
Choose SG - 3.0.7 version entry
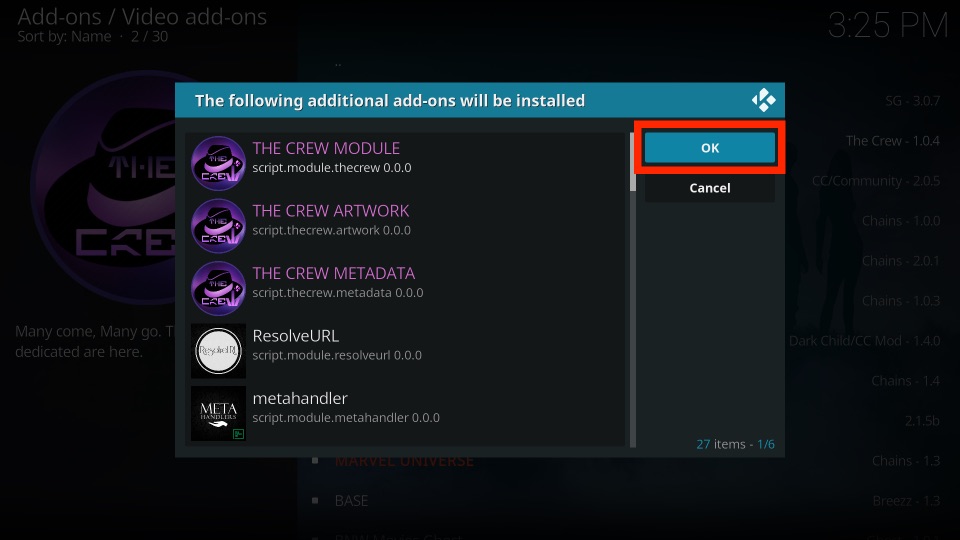912,101
